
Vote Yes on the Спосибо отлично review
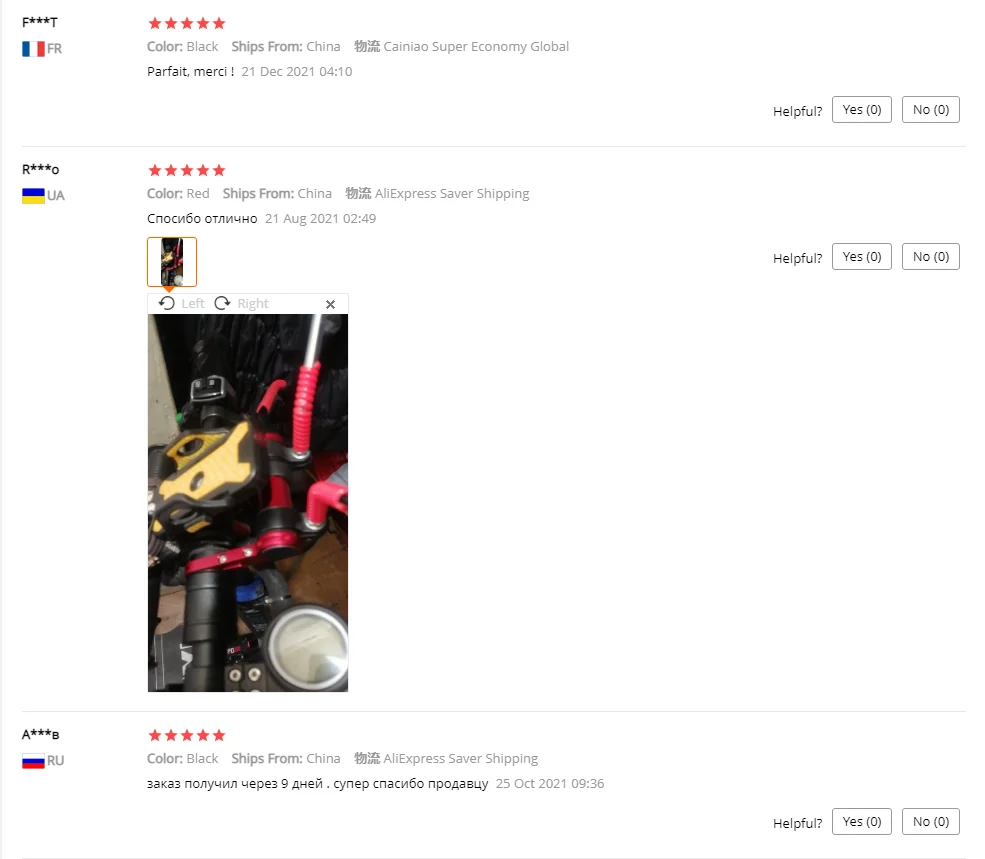point(861,256)
